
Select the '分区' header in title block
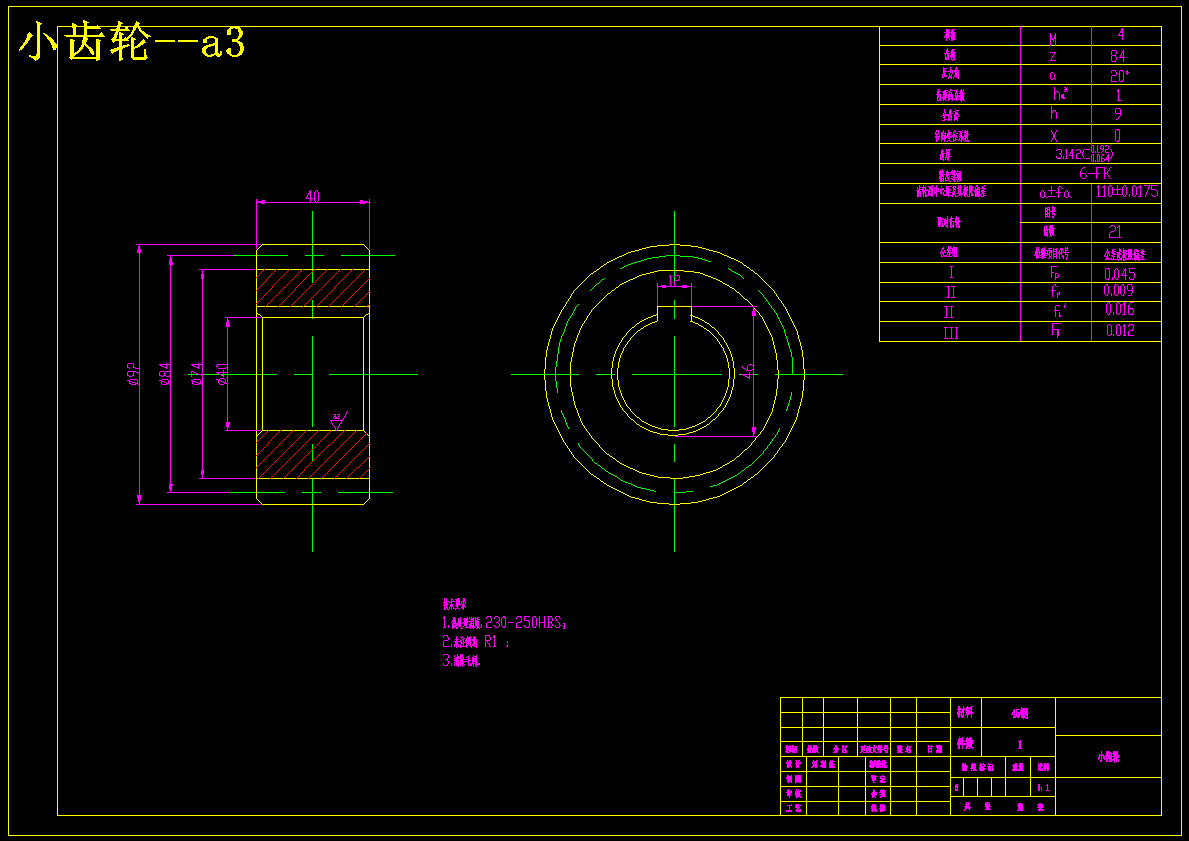pyautogui.click(x=840, y=749)
